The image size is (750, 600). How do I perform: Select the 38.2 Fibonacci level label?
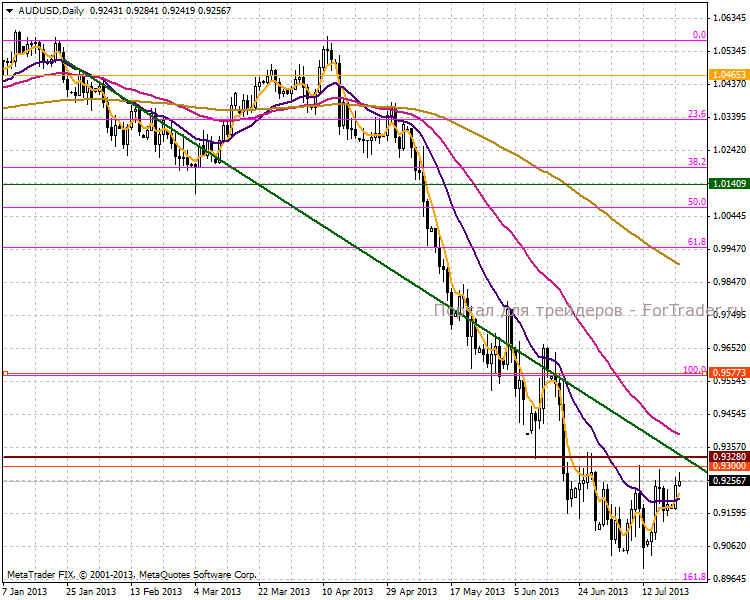pos(697,162)
